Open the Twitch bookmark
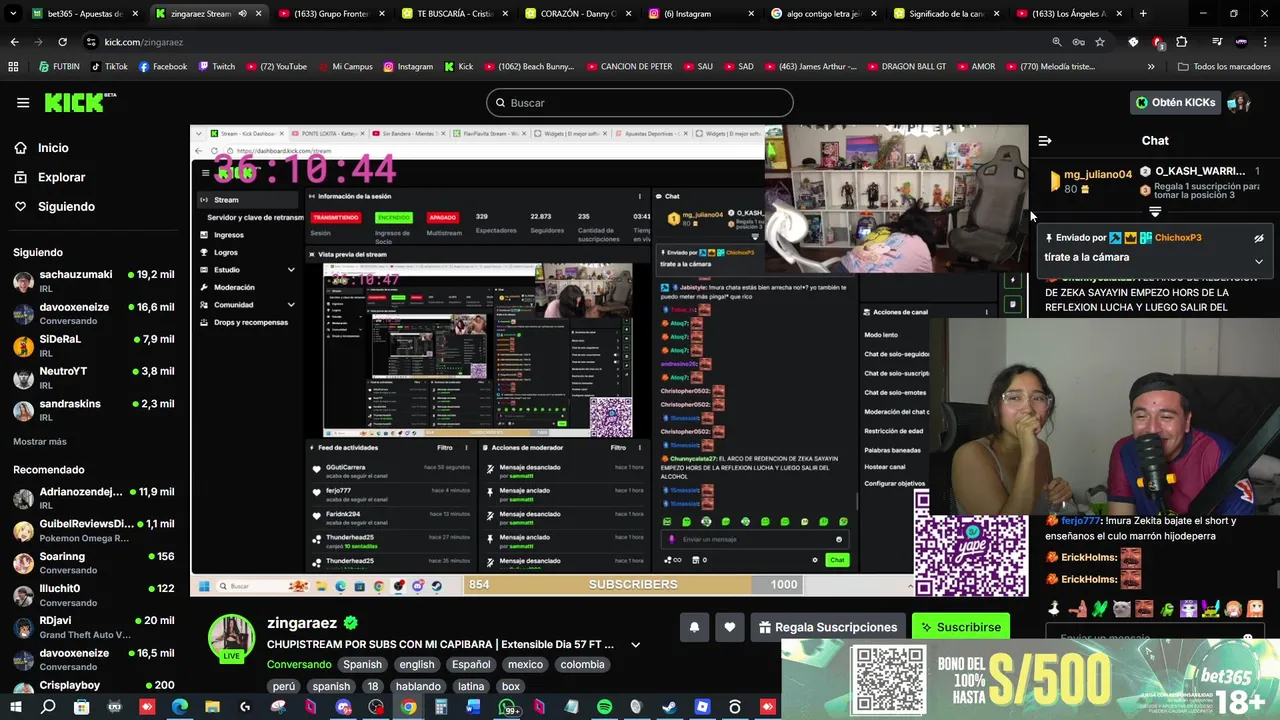The height and width of the screenshot is (720, 1280). click(x=217, y=66)
